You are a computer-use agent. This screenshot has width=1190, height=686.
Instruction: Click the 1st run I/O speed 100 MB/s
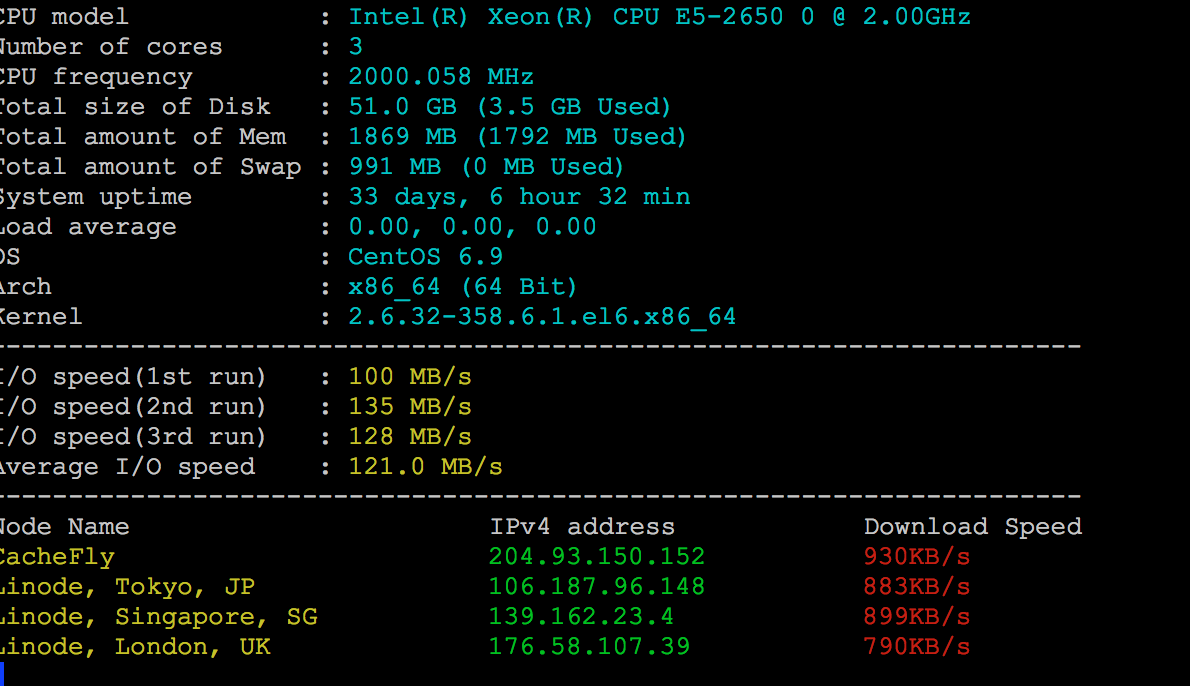pos(410,376)
